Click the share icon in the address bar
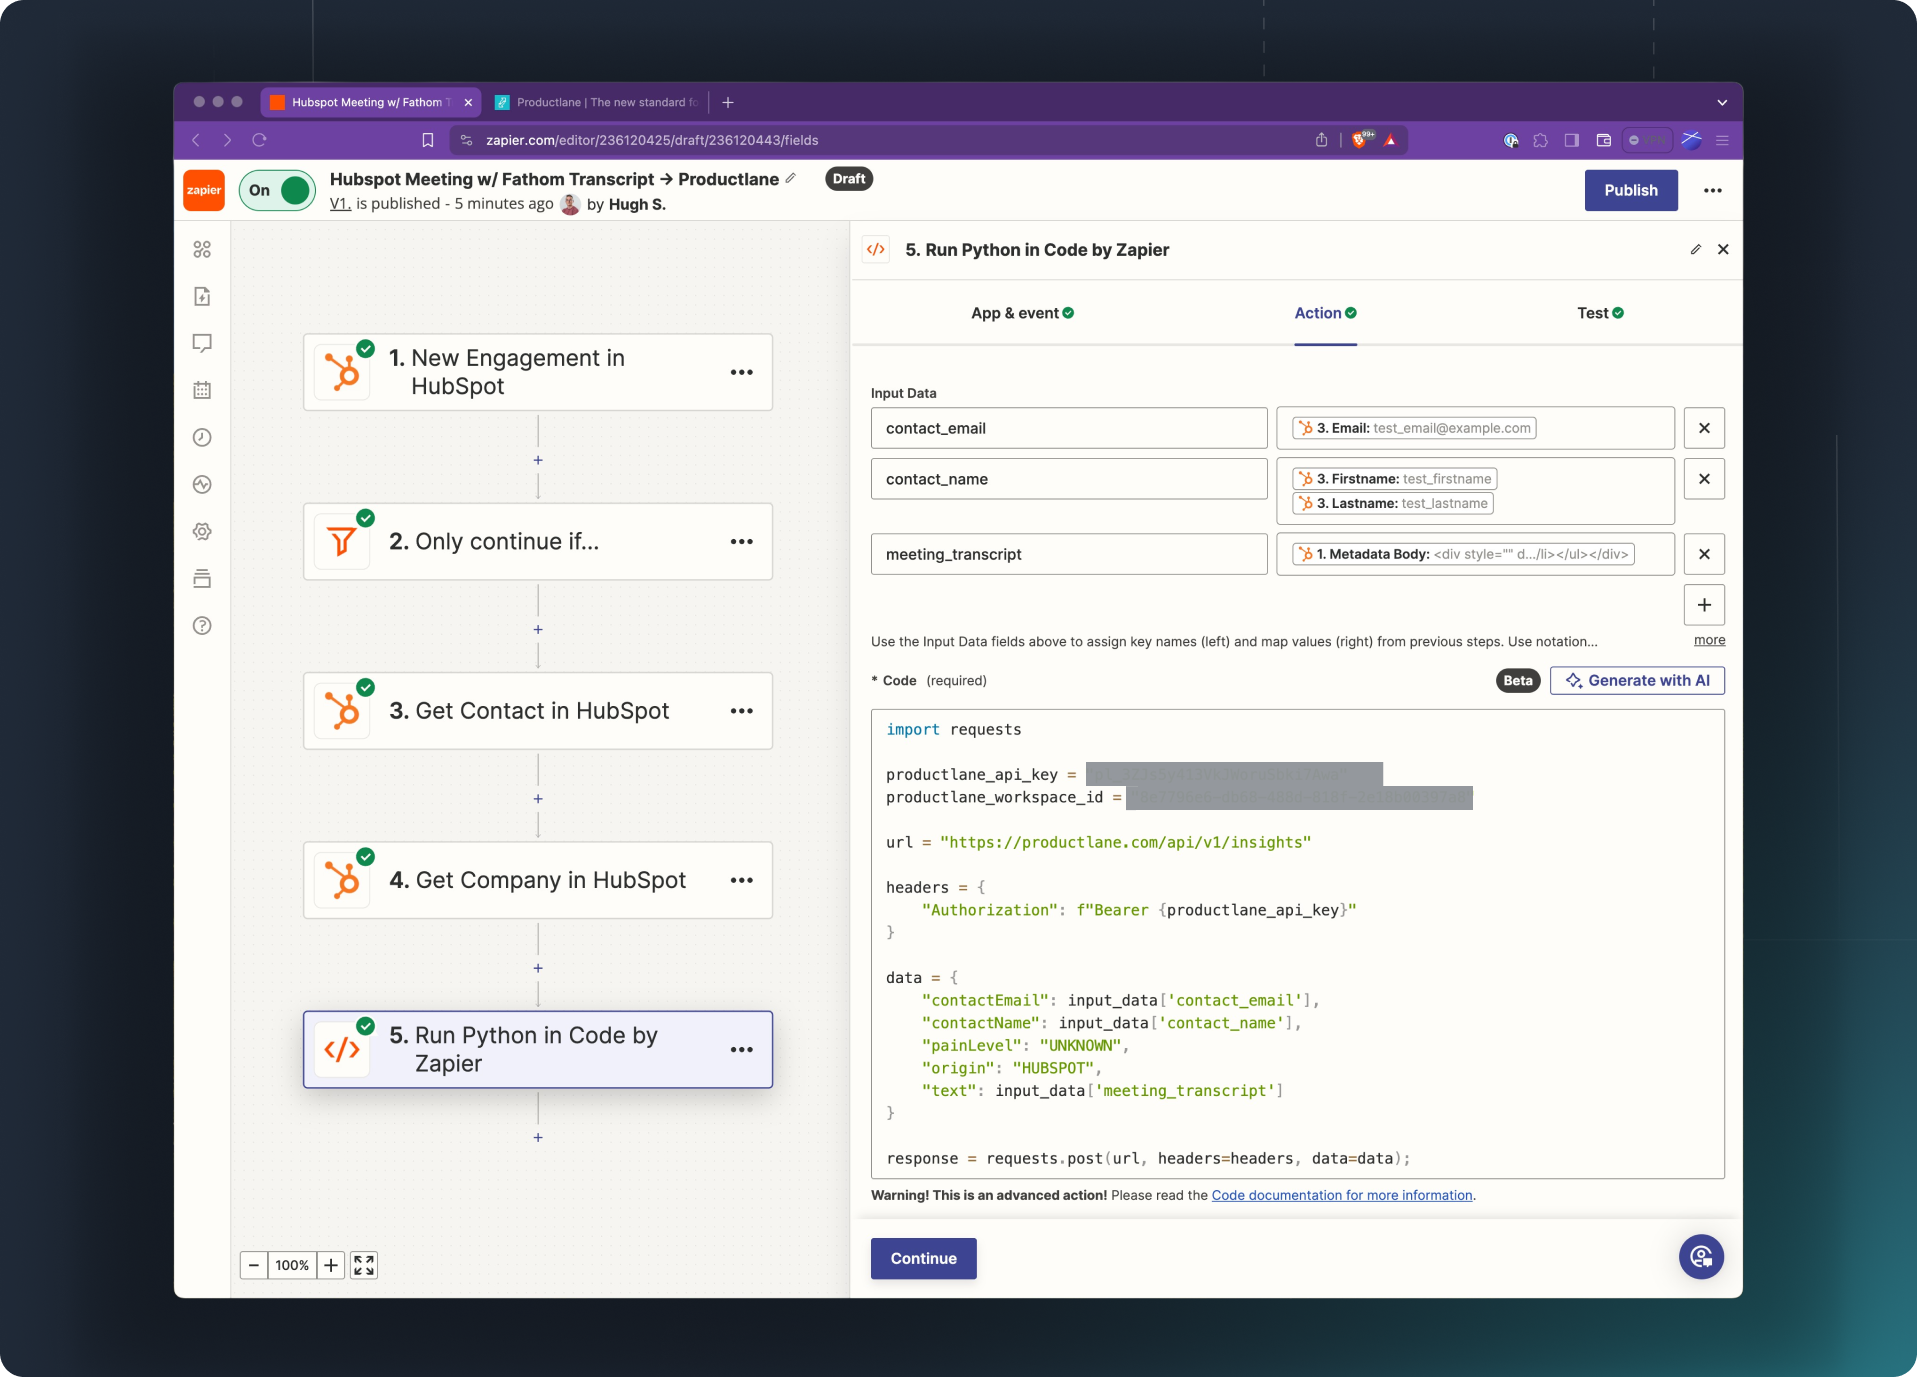The width and height of the screenshot is (1917, 1377). [1321, 140]
